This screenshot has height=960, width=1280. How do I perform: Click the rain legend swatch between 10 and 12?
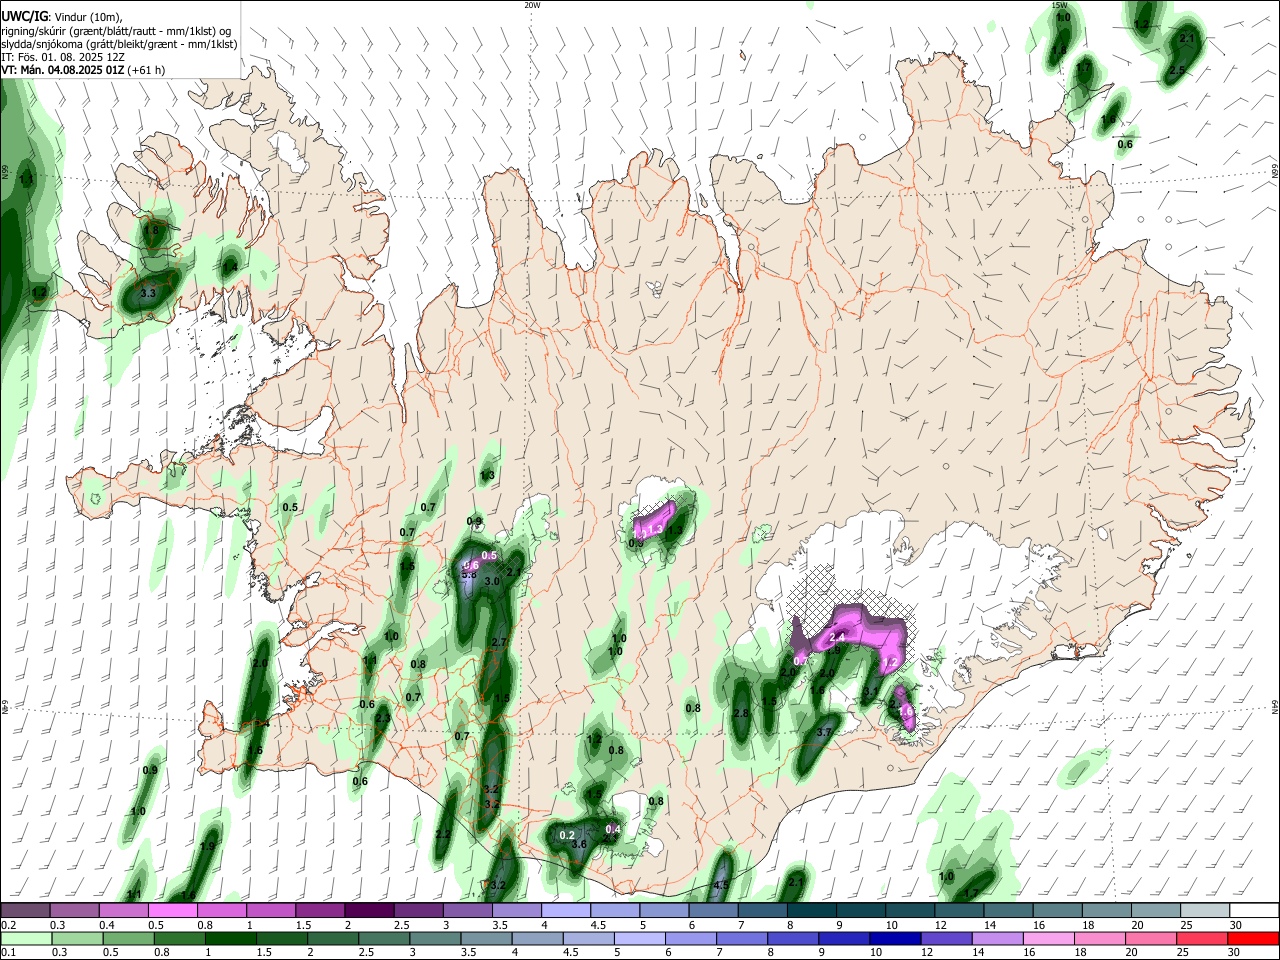click(896, 939)
